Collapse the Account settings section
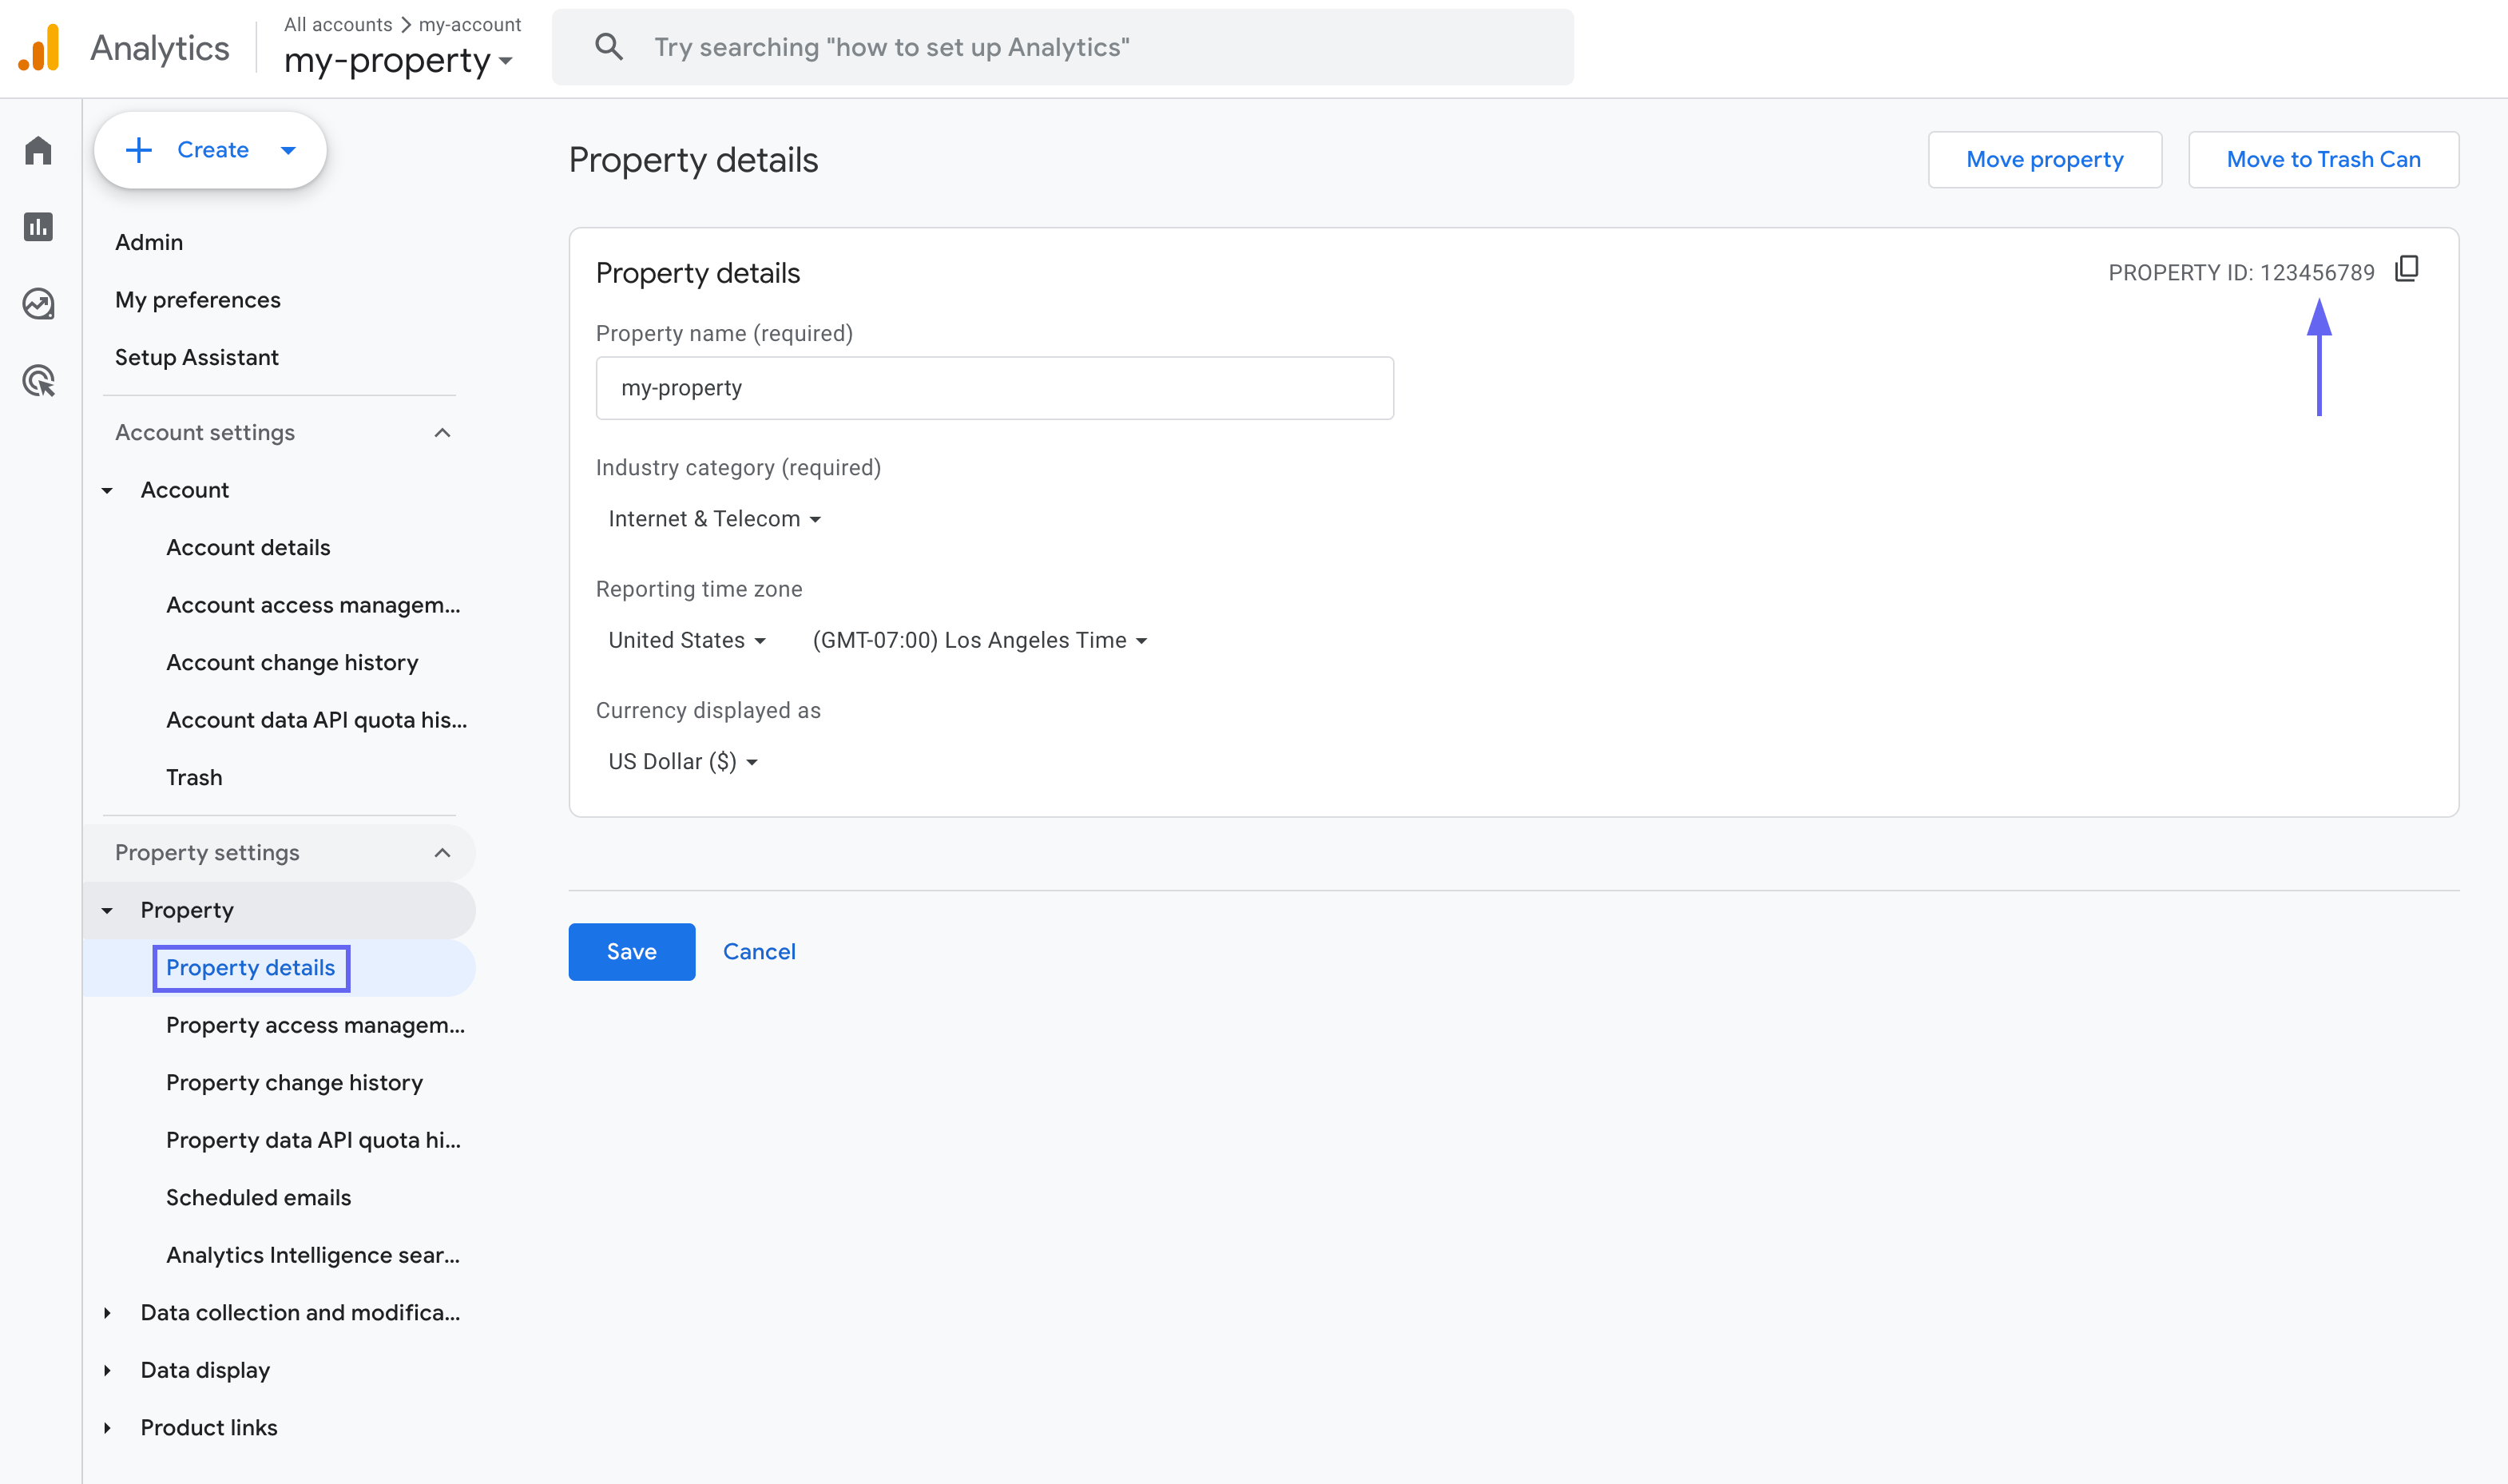The width and height of the screenshot is (2508, 1484). click(443, 432)
